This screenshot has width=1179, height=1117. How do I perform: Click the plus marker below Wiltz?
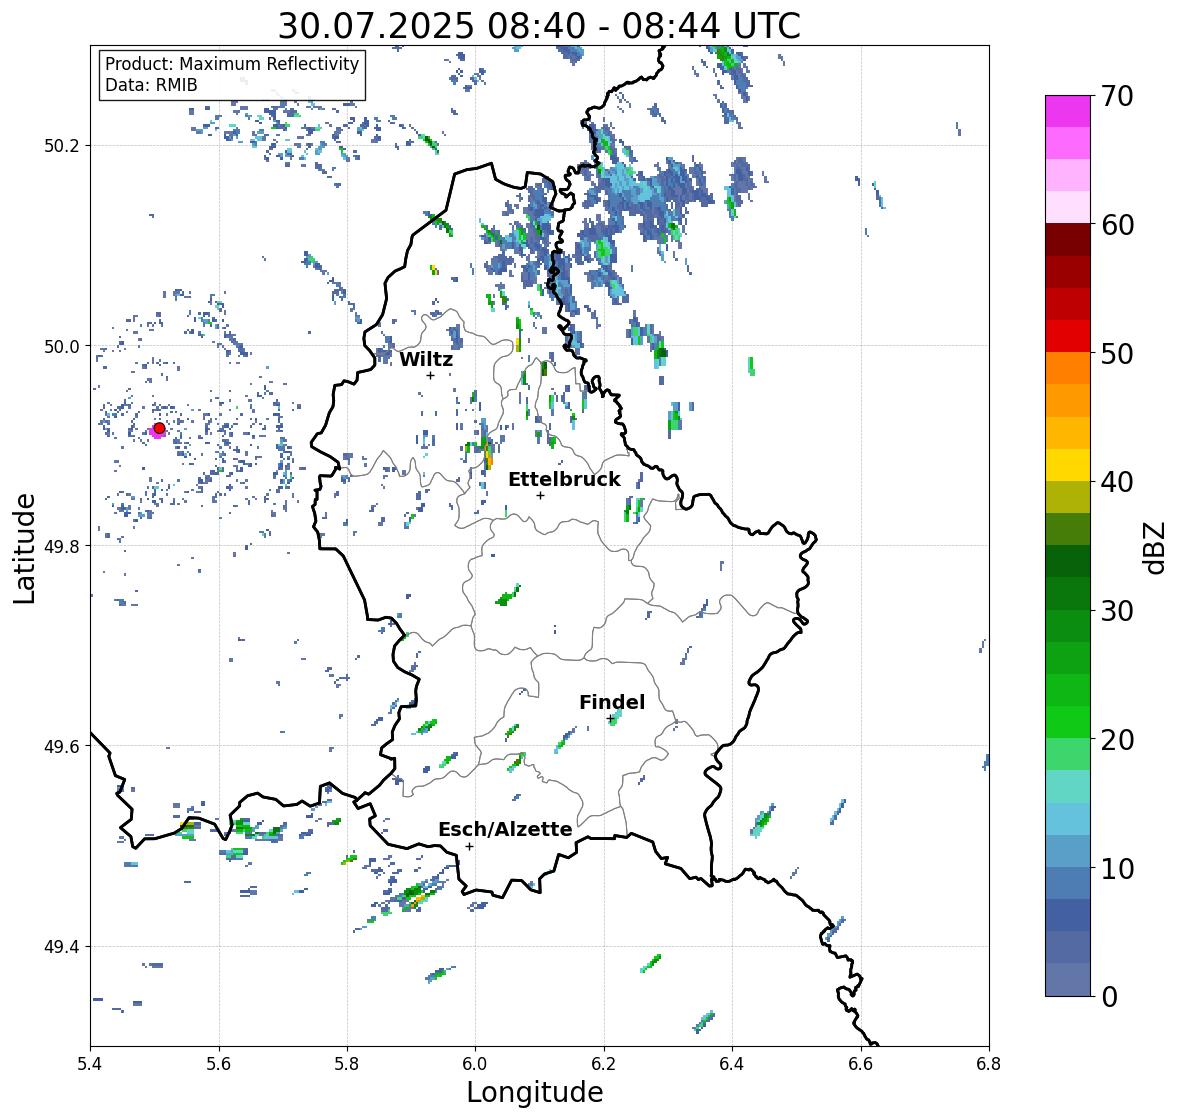pyautogui.click(x=430, y=375)
